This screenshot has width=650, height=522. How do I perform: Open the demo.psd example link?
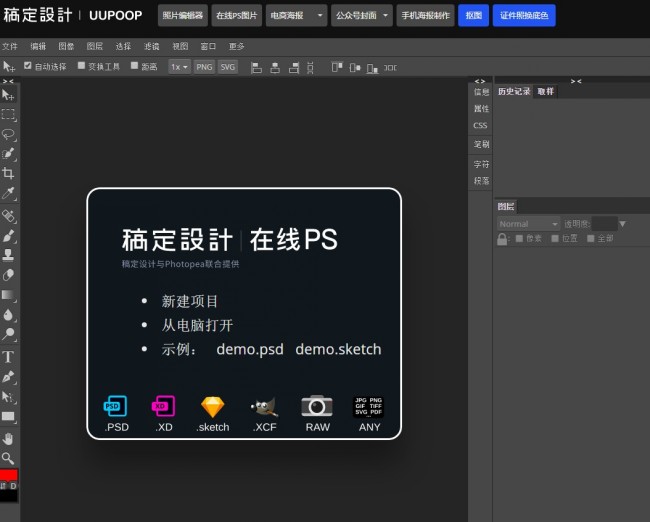point(250,349)
